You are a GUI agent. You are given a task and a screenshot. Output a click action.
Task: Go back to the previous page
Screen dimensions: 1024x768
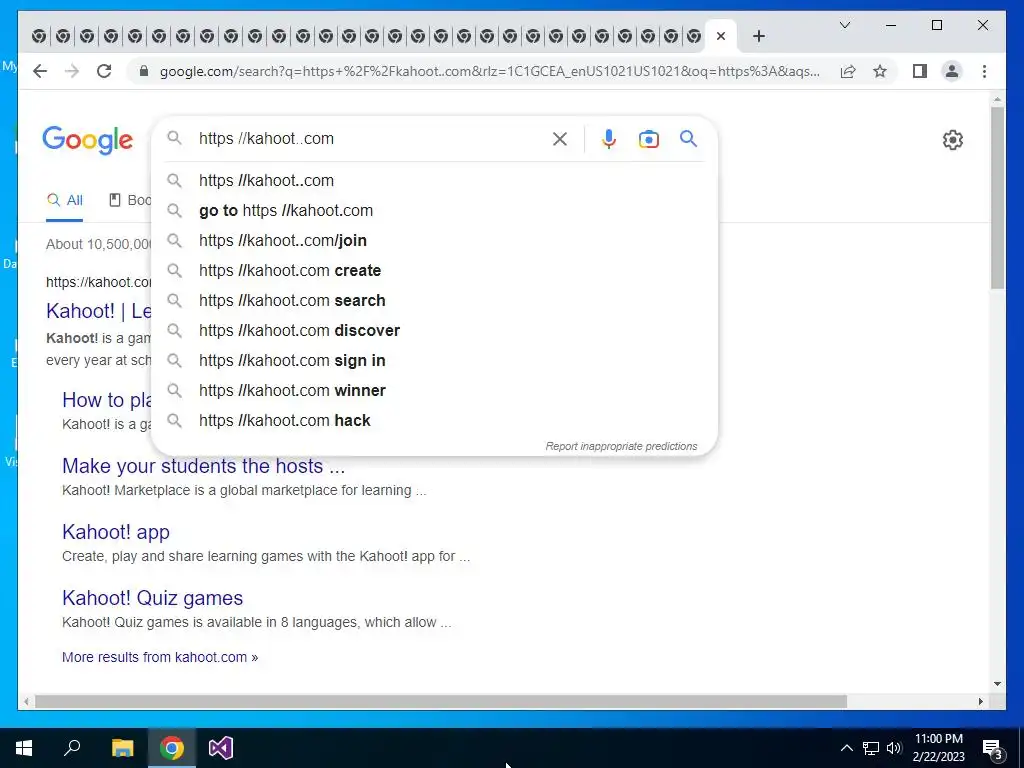[x=40, y=71]
